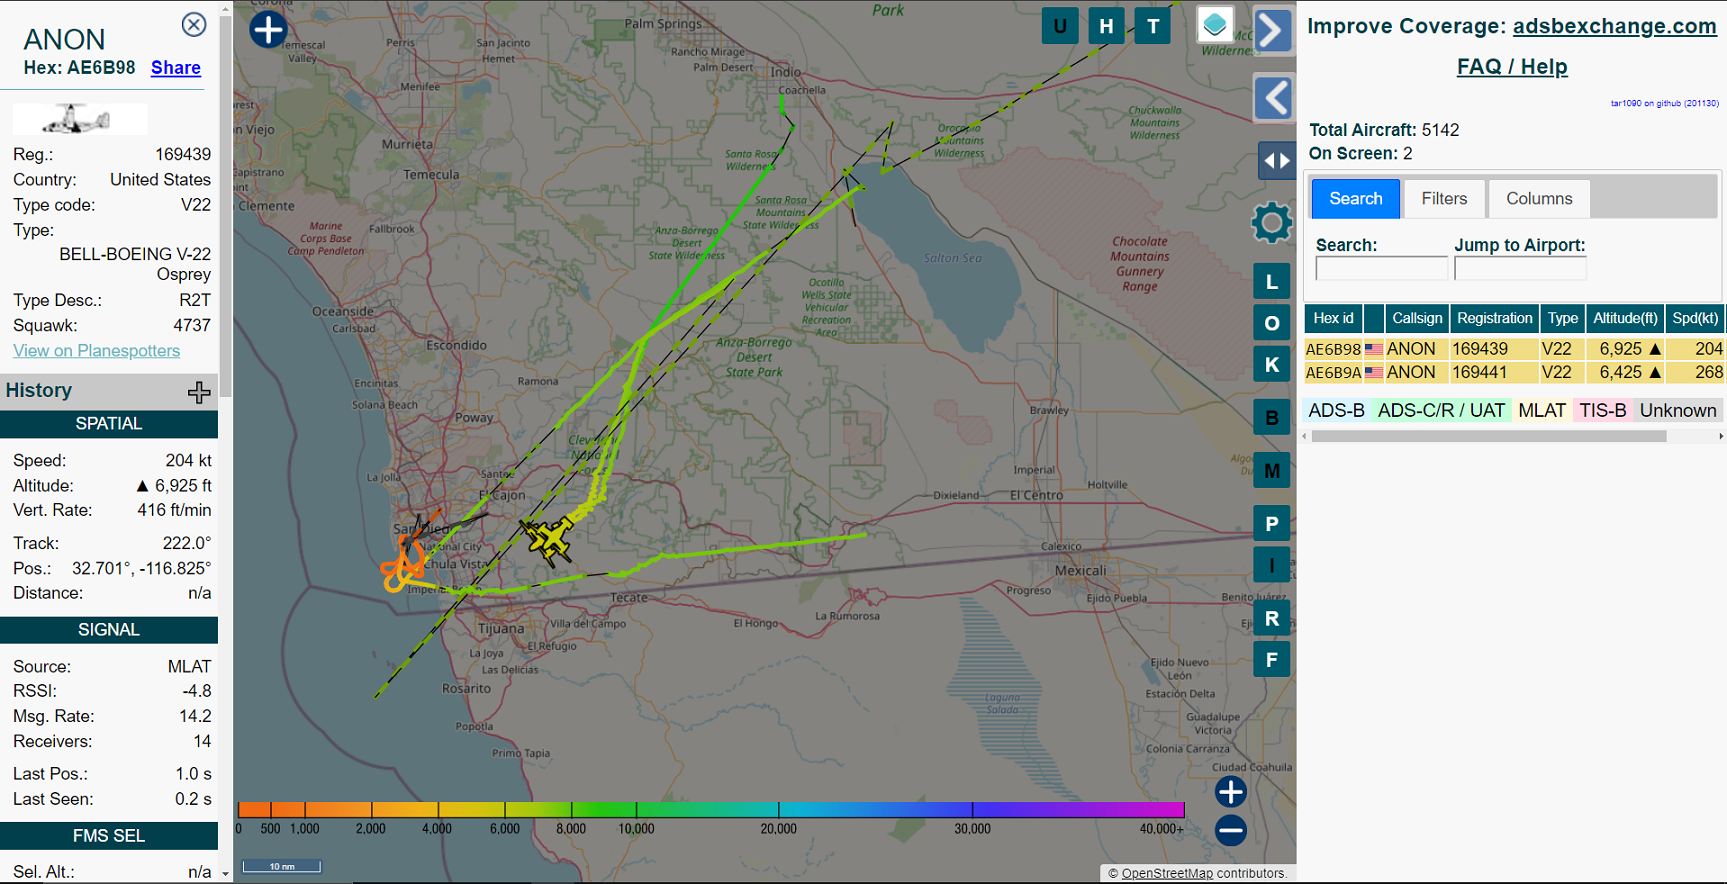Click the TIS-B legend label

coord(1603,411)
